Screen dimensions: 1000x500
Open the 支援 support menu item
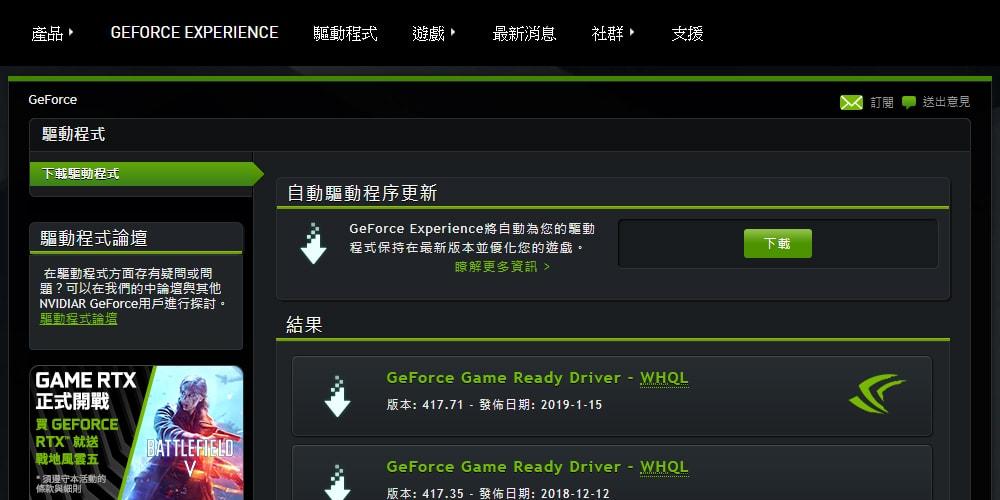(688, 33)
